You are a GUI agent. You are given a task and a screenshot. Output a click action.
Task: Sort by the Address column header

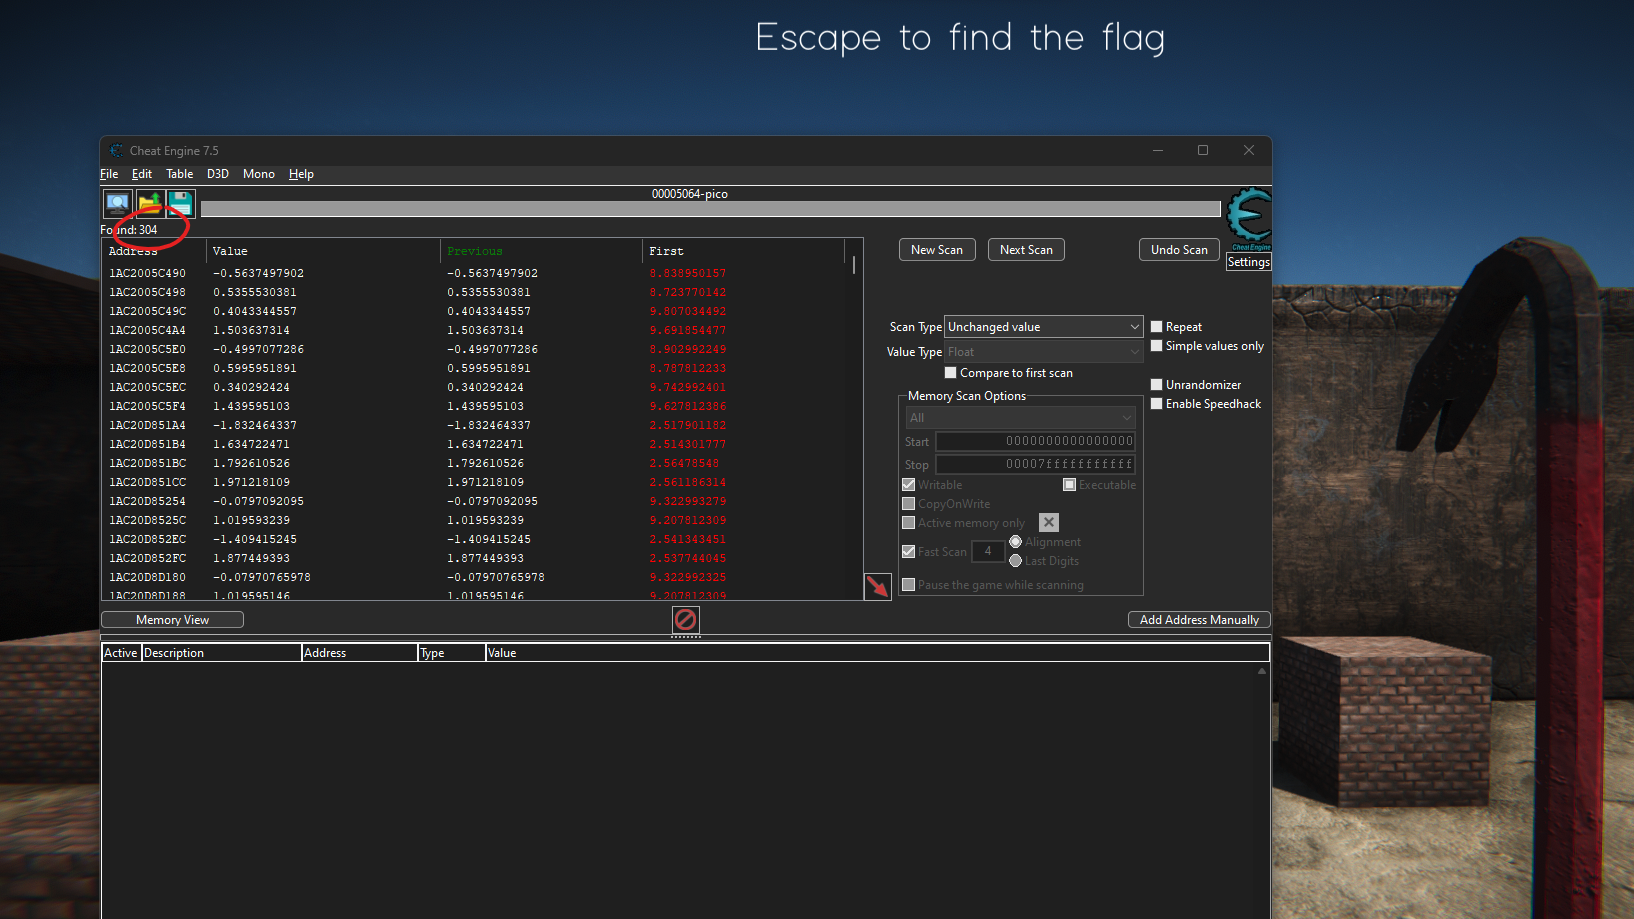click(154, 251)
